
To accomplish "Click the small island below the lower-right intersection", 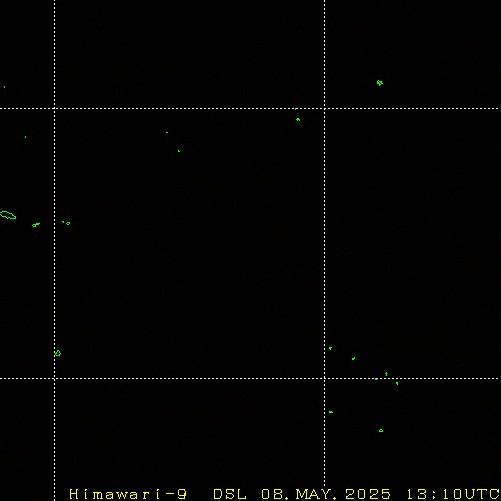I will (331, 412).
